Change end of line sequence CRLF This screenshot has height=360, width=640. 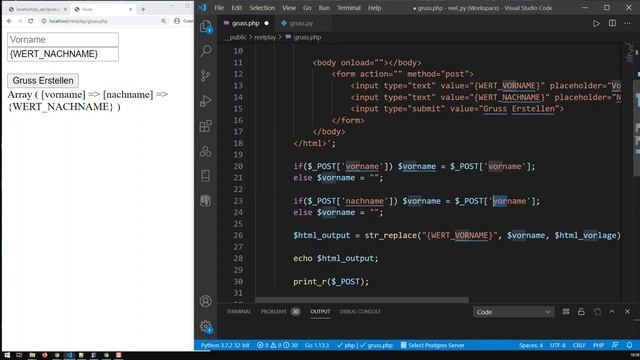click(x=579, y=345)
